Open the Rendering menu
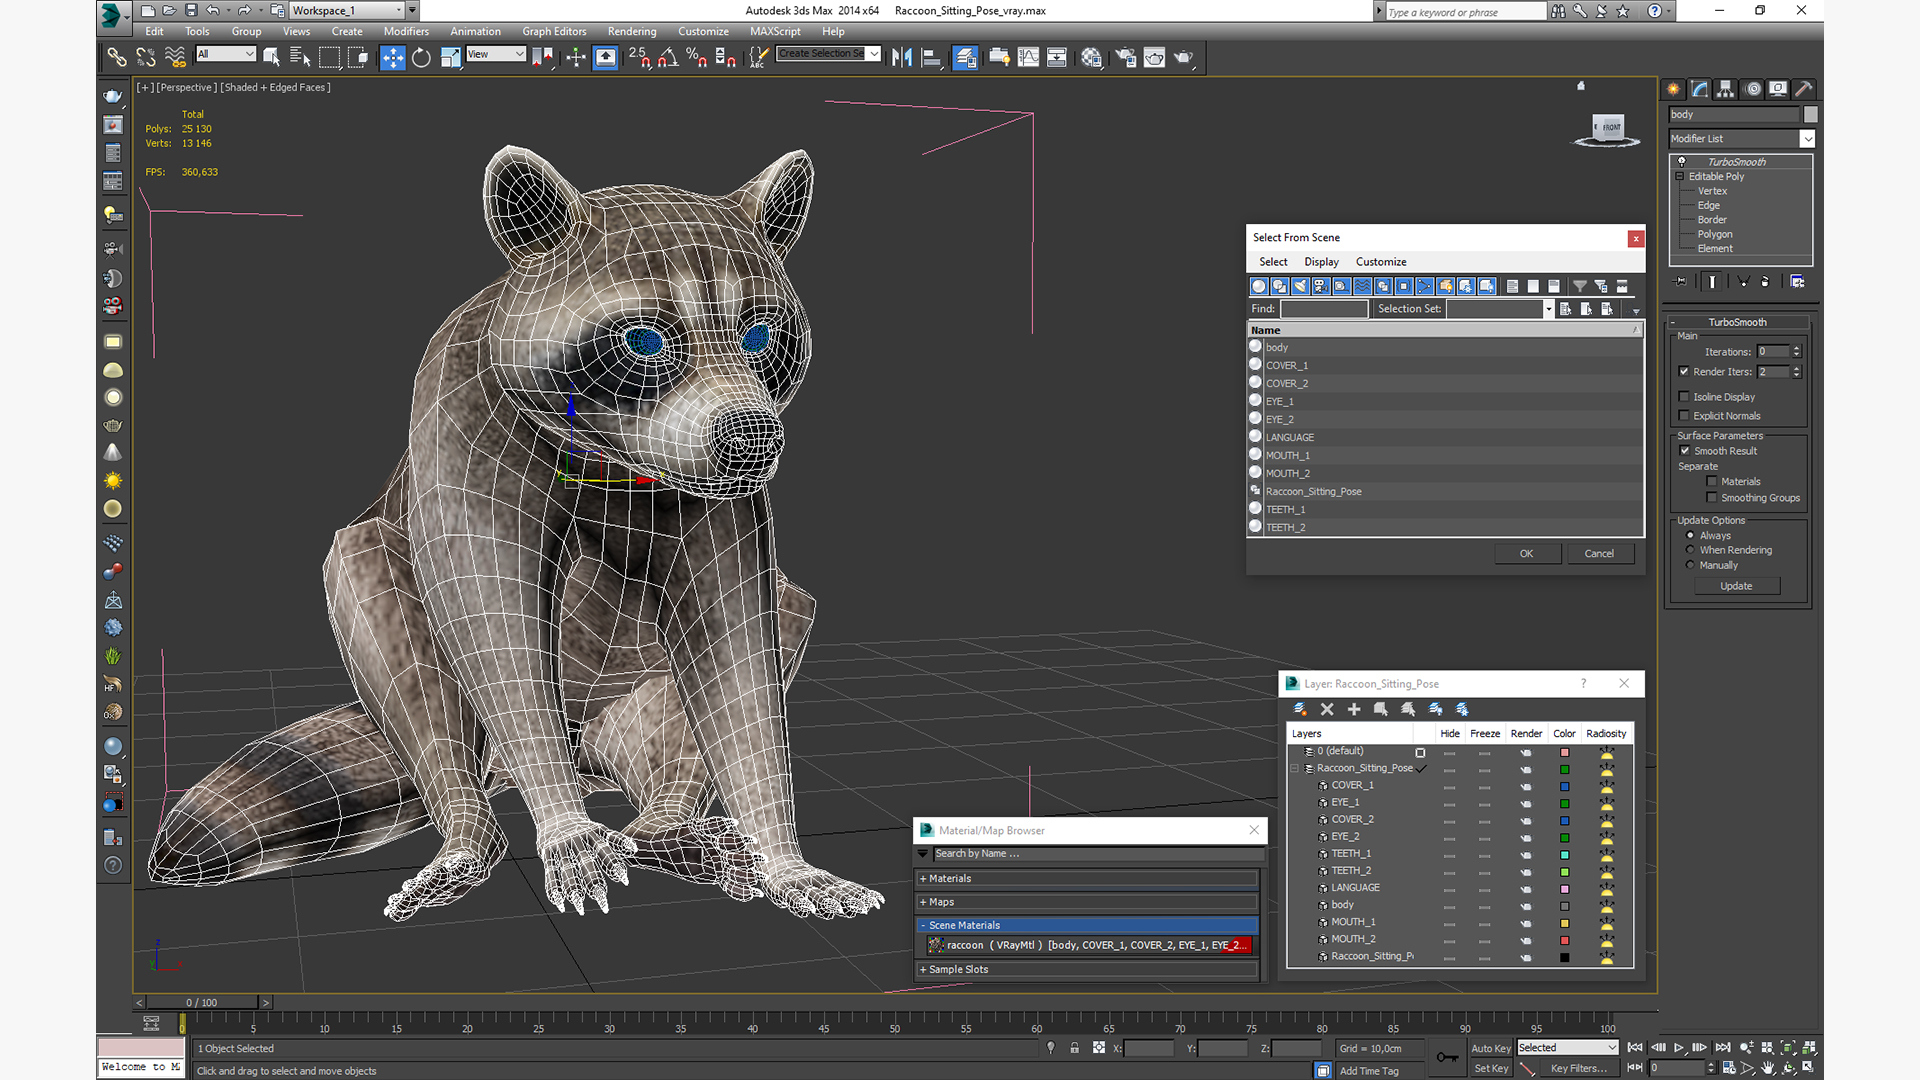1920x1080 pixels. pos(632,32)
